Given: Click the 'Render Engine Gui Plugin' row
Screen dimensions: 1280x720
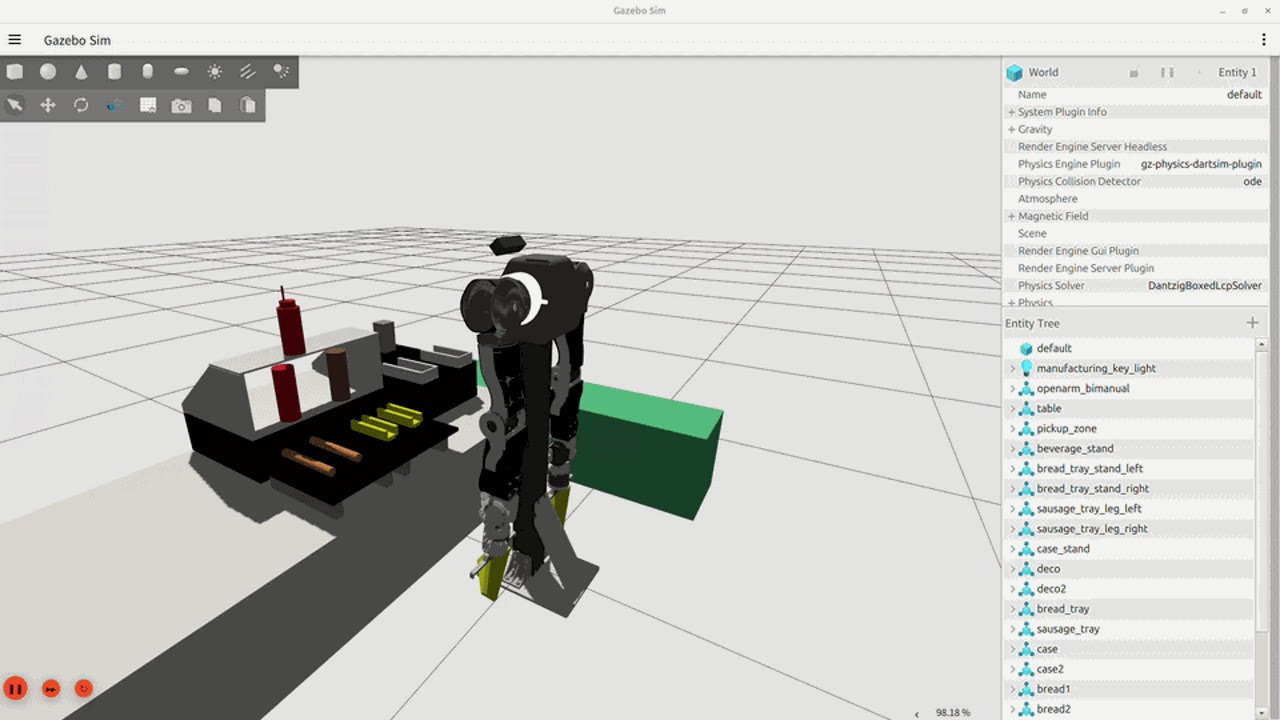Looking at the screenshot, I should (1136, 251).
